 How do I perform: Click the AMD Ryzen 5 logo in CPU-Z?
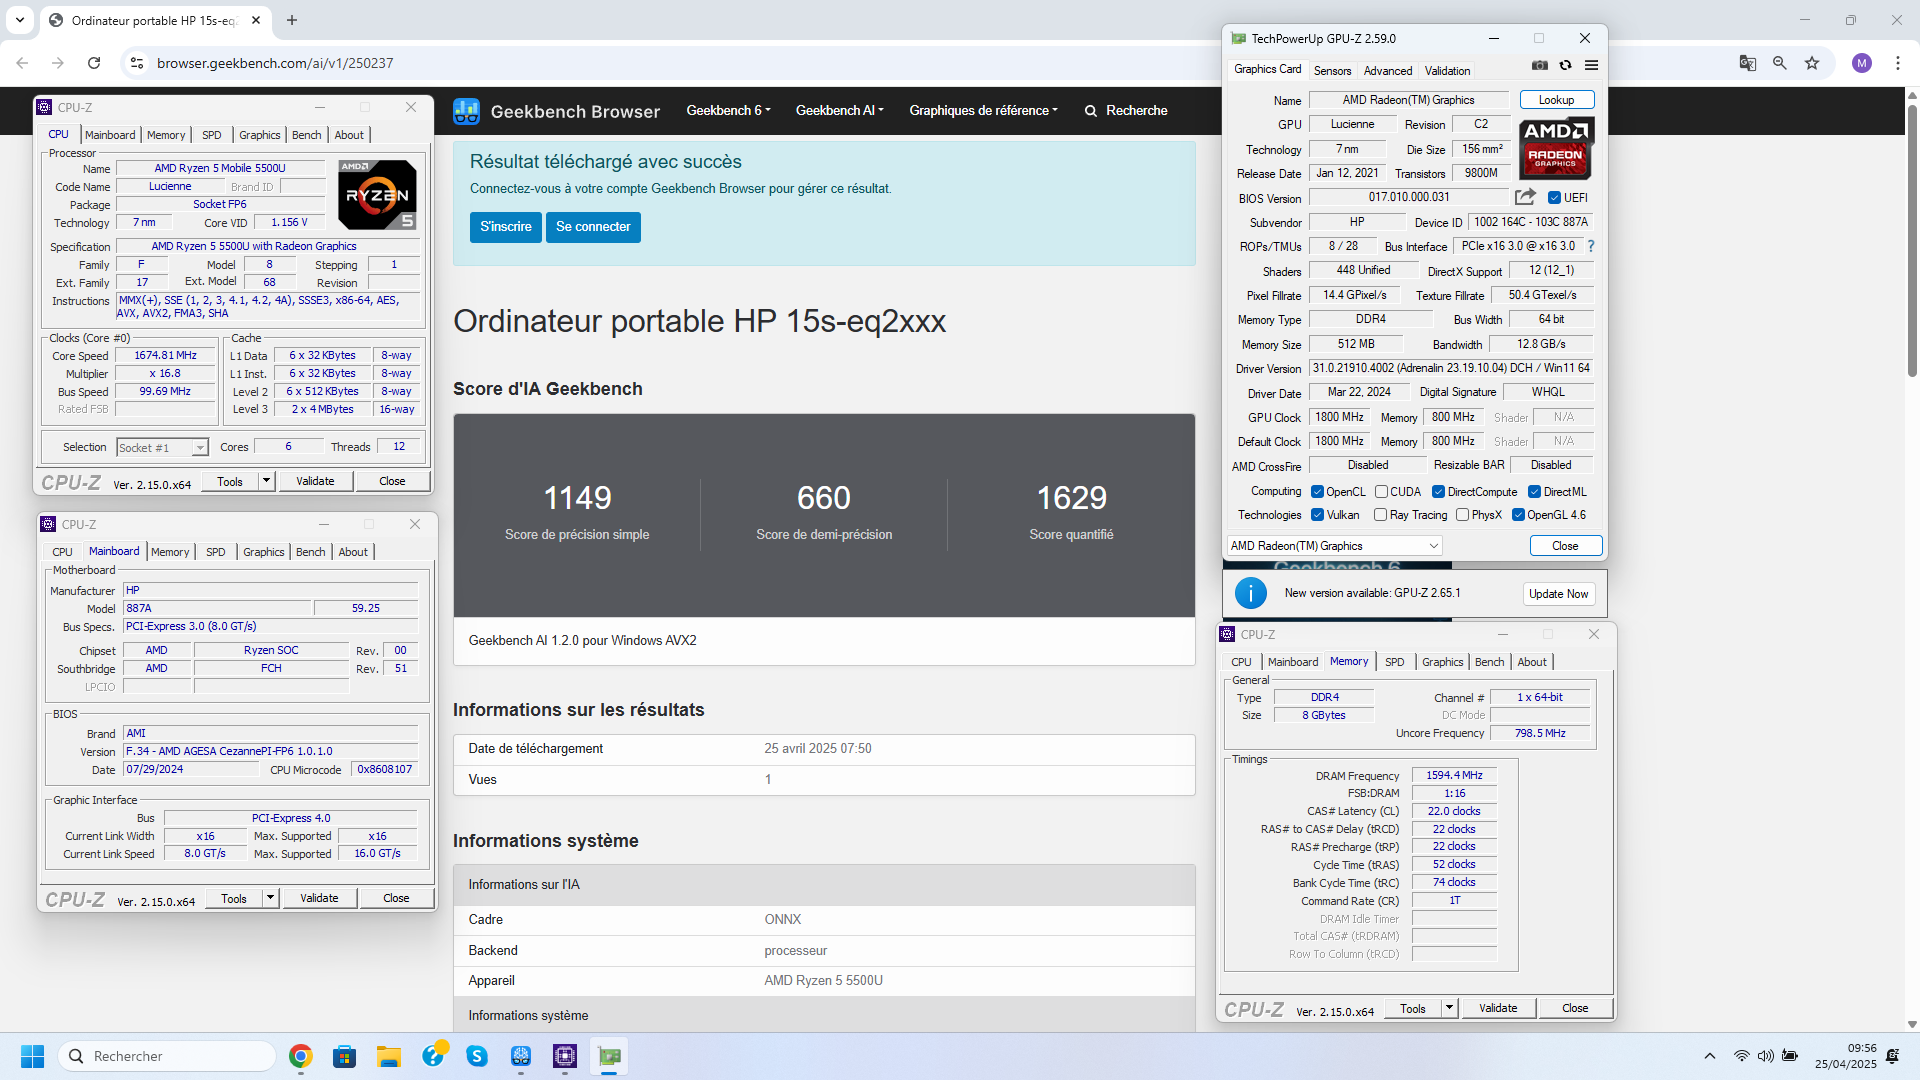(377, 194)
